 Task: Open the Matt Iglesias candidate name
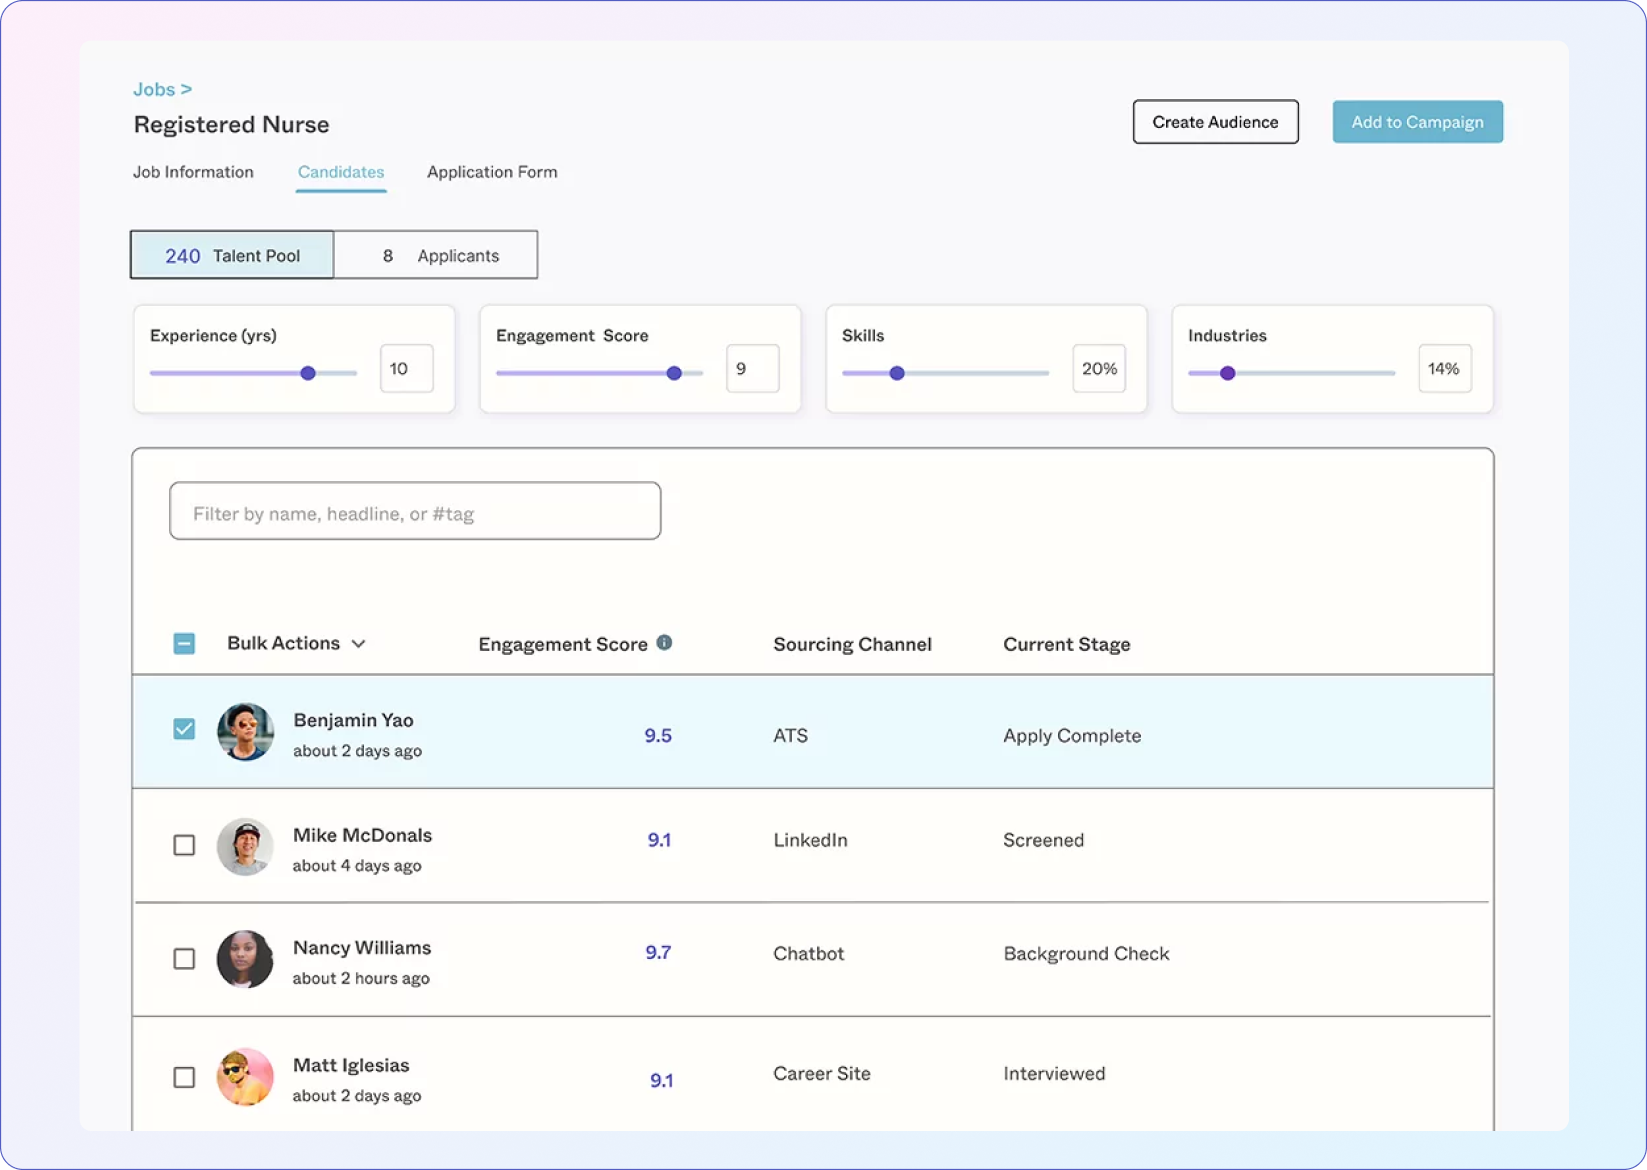(x=351, y=1065)
